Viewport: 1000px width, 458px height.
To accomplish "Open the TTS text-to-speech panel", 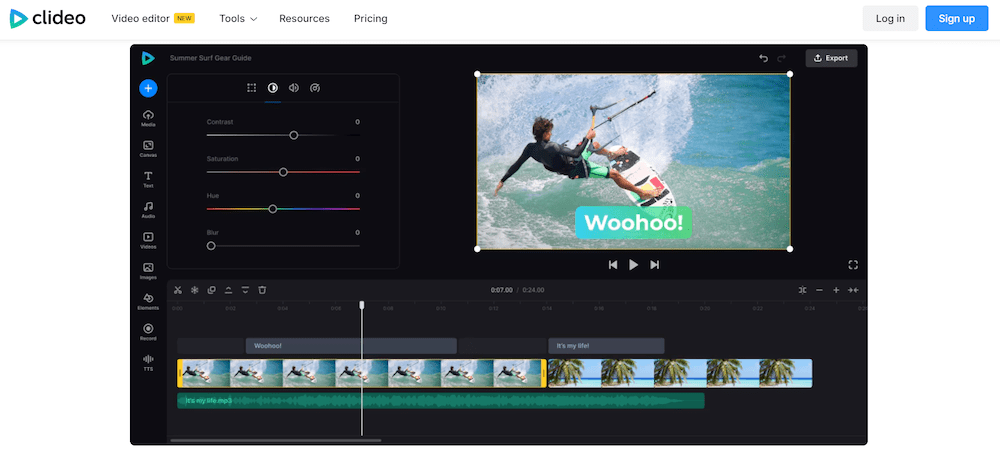I will pos(148,362).
